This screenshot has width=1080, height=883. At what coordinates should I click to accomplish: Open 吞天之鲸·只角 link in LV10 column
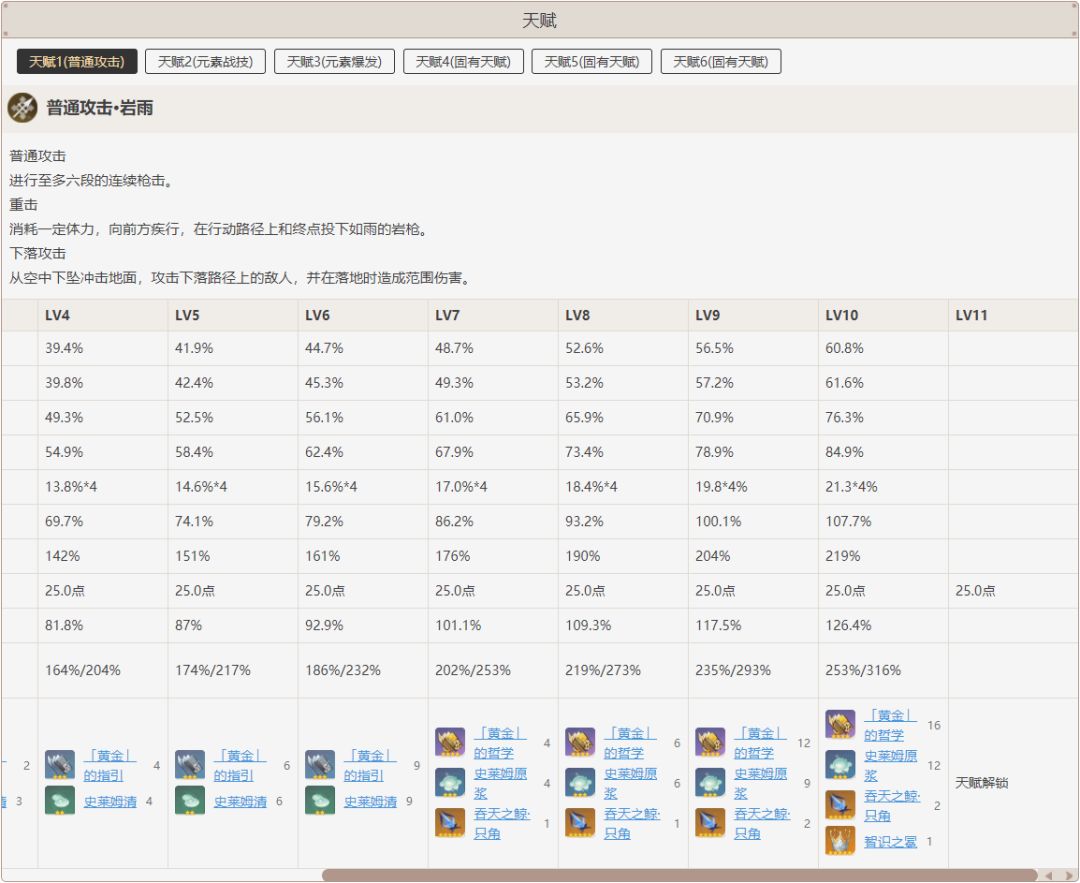893,805
